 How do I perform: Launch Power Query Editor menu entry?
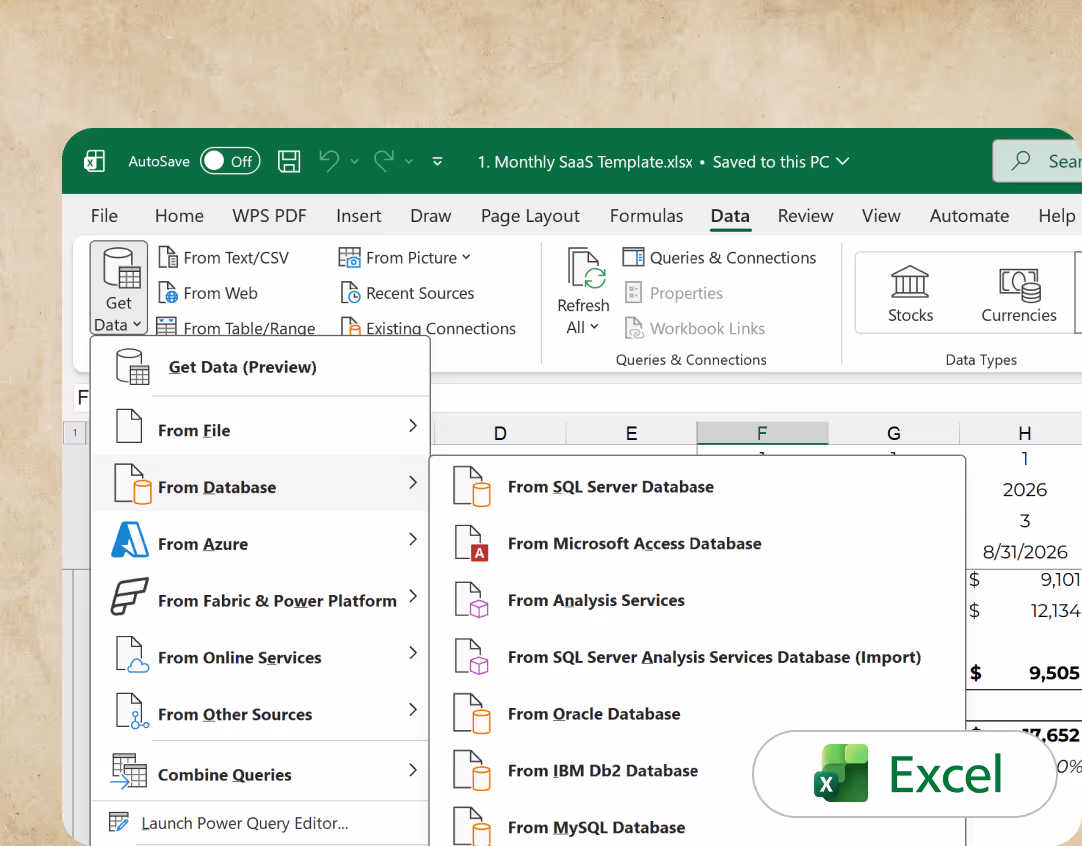pyautogui.click(x=260, y=823)
